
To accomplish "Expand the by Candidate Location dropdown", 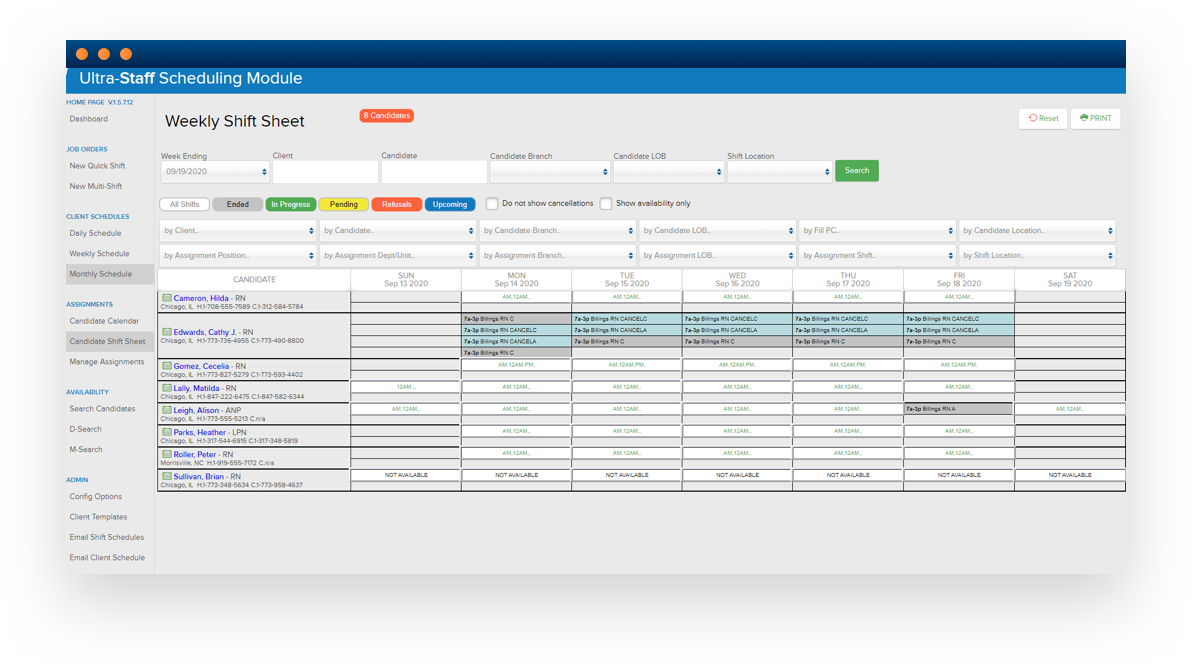I will click(1037, 230).
